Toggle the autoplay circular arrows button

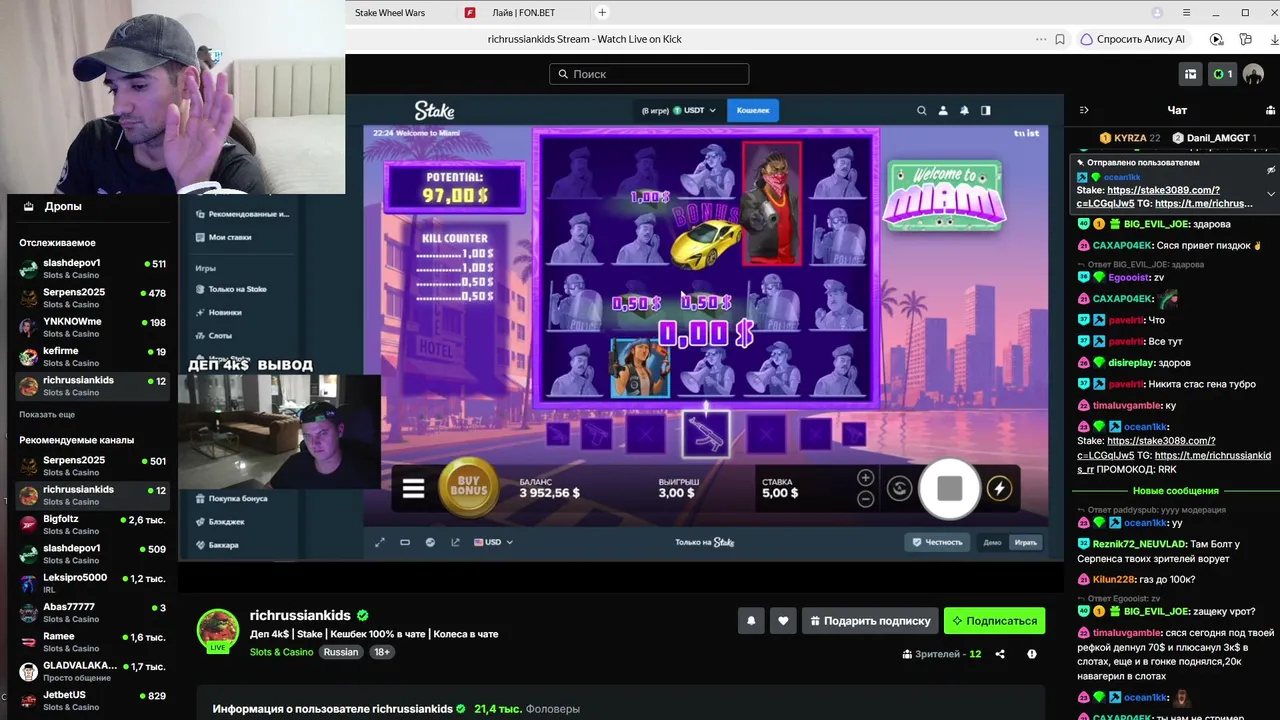pos(899,488)
